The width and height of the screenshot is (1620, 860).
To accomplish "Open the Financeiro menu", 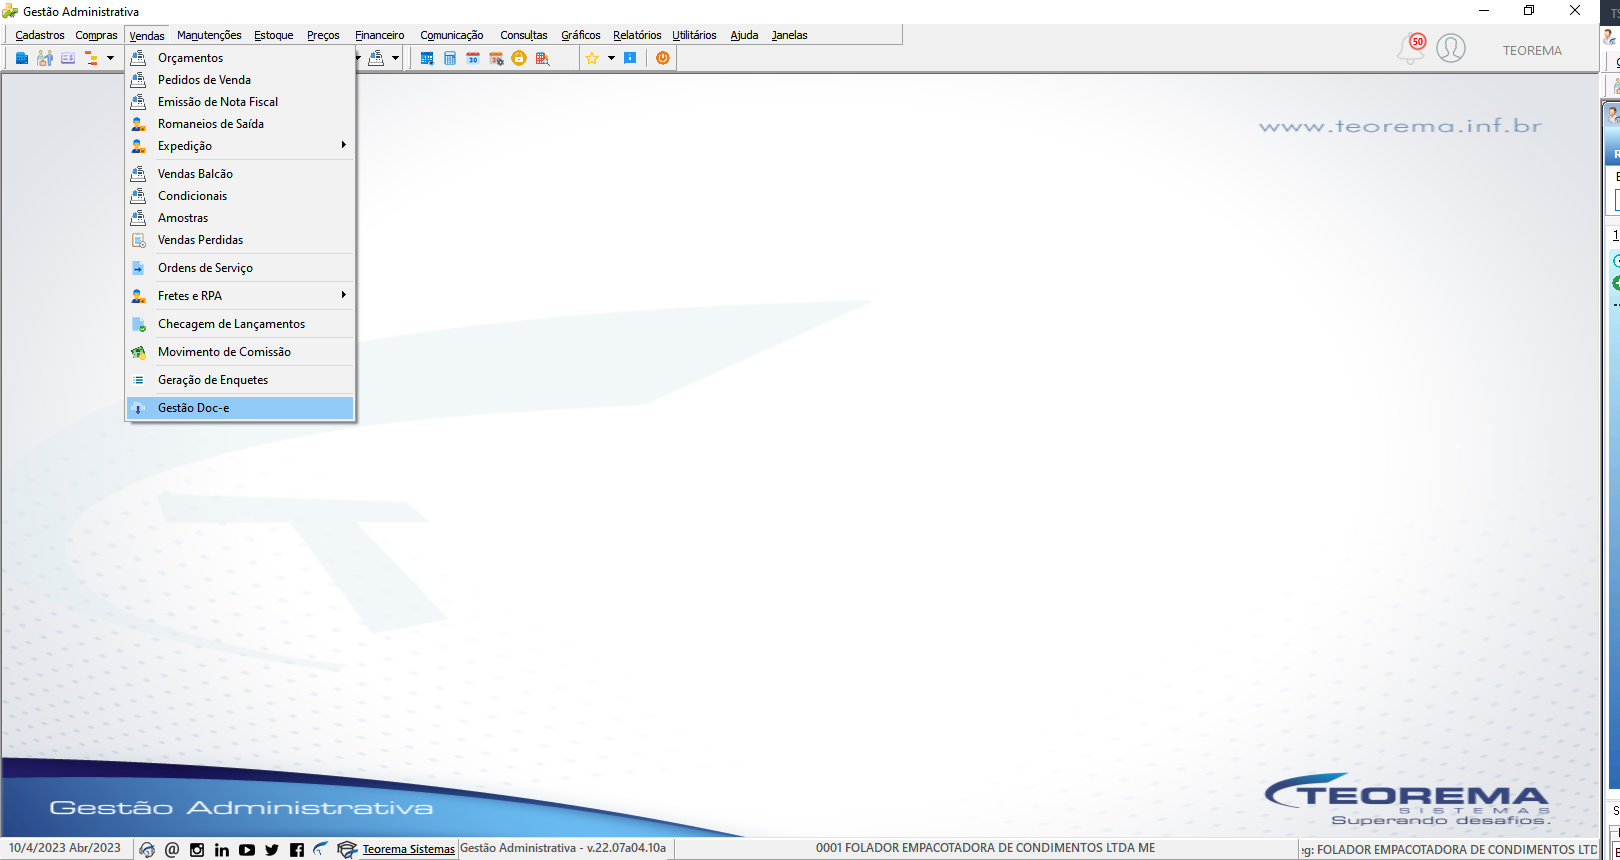I will [380, 35].
